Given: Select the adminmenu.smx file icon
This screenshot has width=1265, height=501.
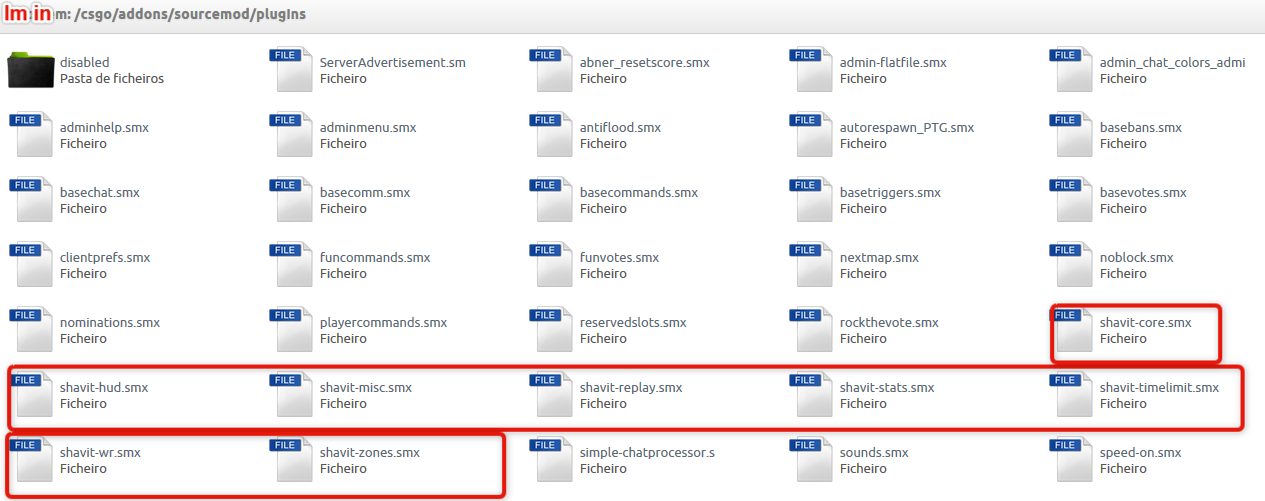Looking at the screenshot, I should (x=291, y=135).
